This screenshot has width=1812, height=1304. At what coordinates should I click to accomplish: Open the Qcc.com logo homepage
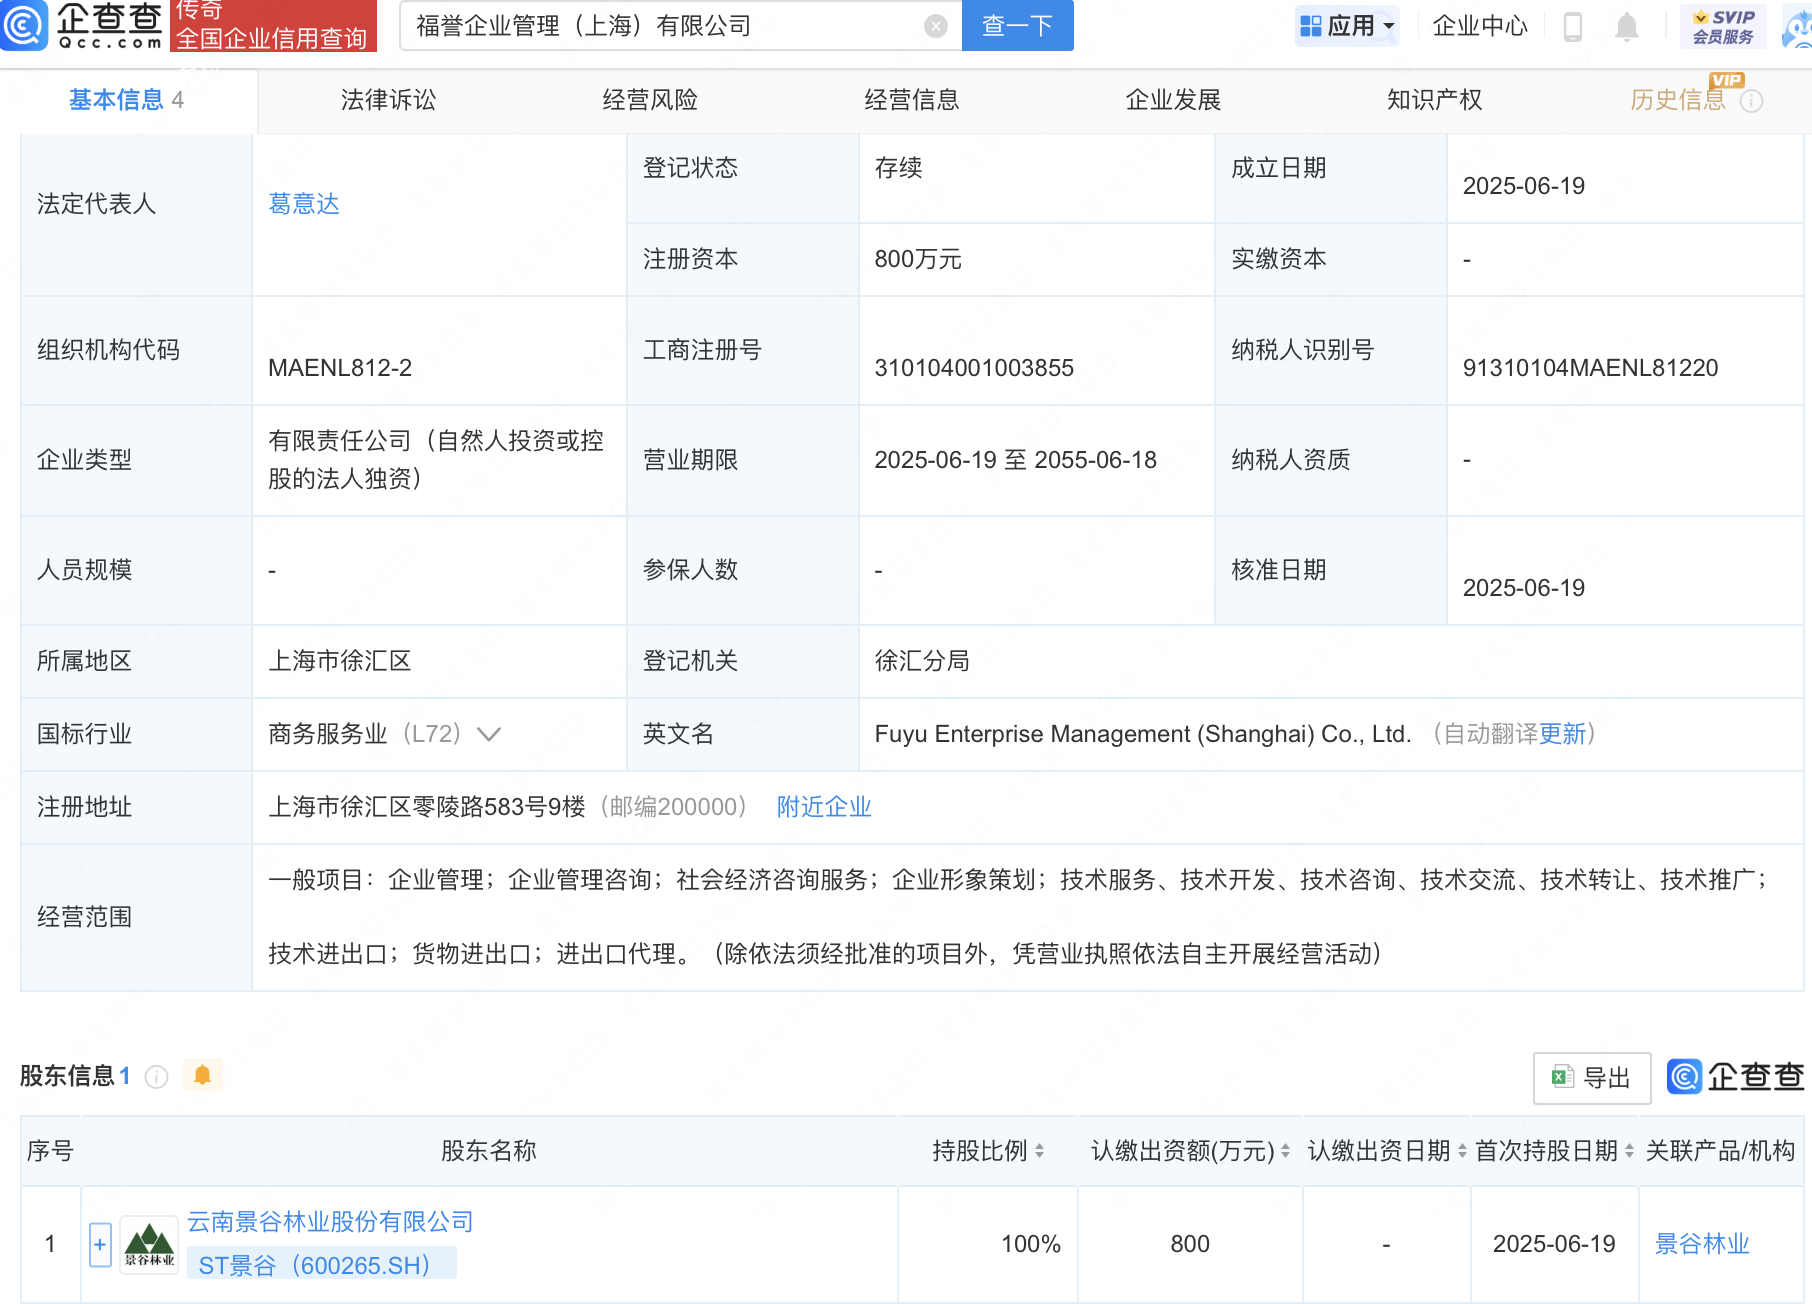pyautogui.click(x=82, y=25)
